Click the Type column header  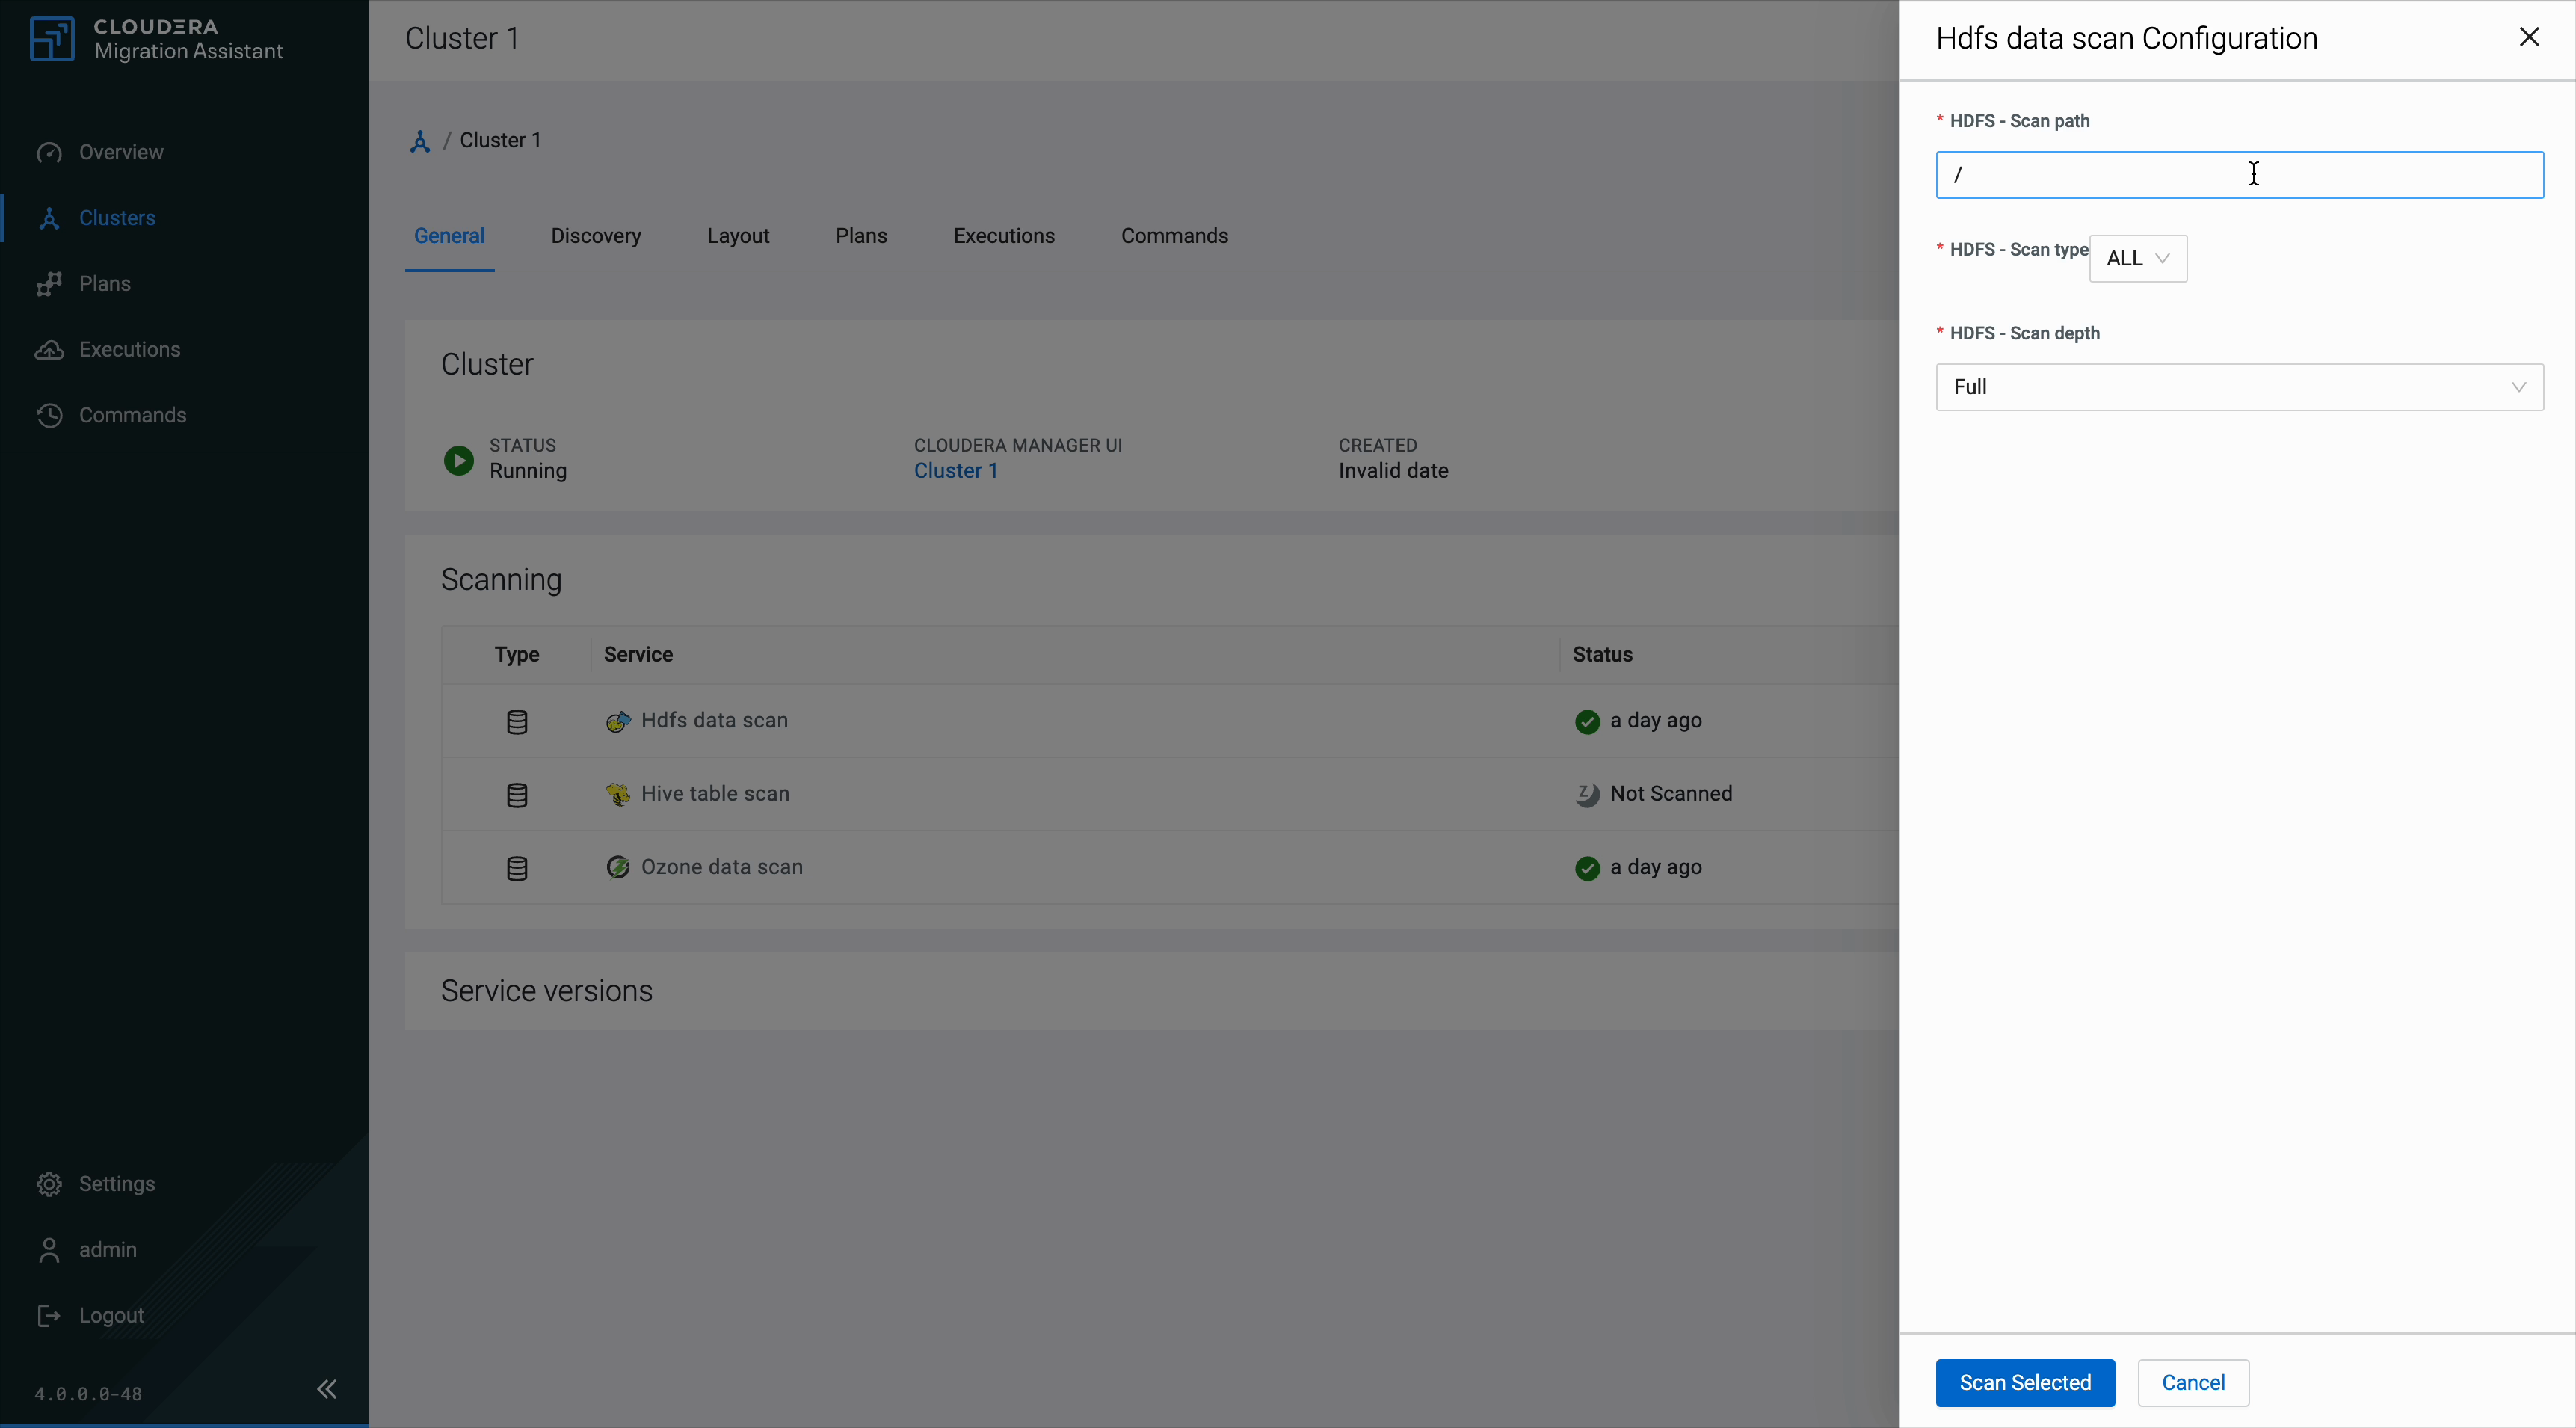coord(517,655)
